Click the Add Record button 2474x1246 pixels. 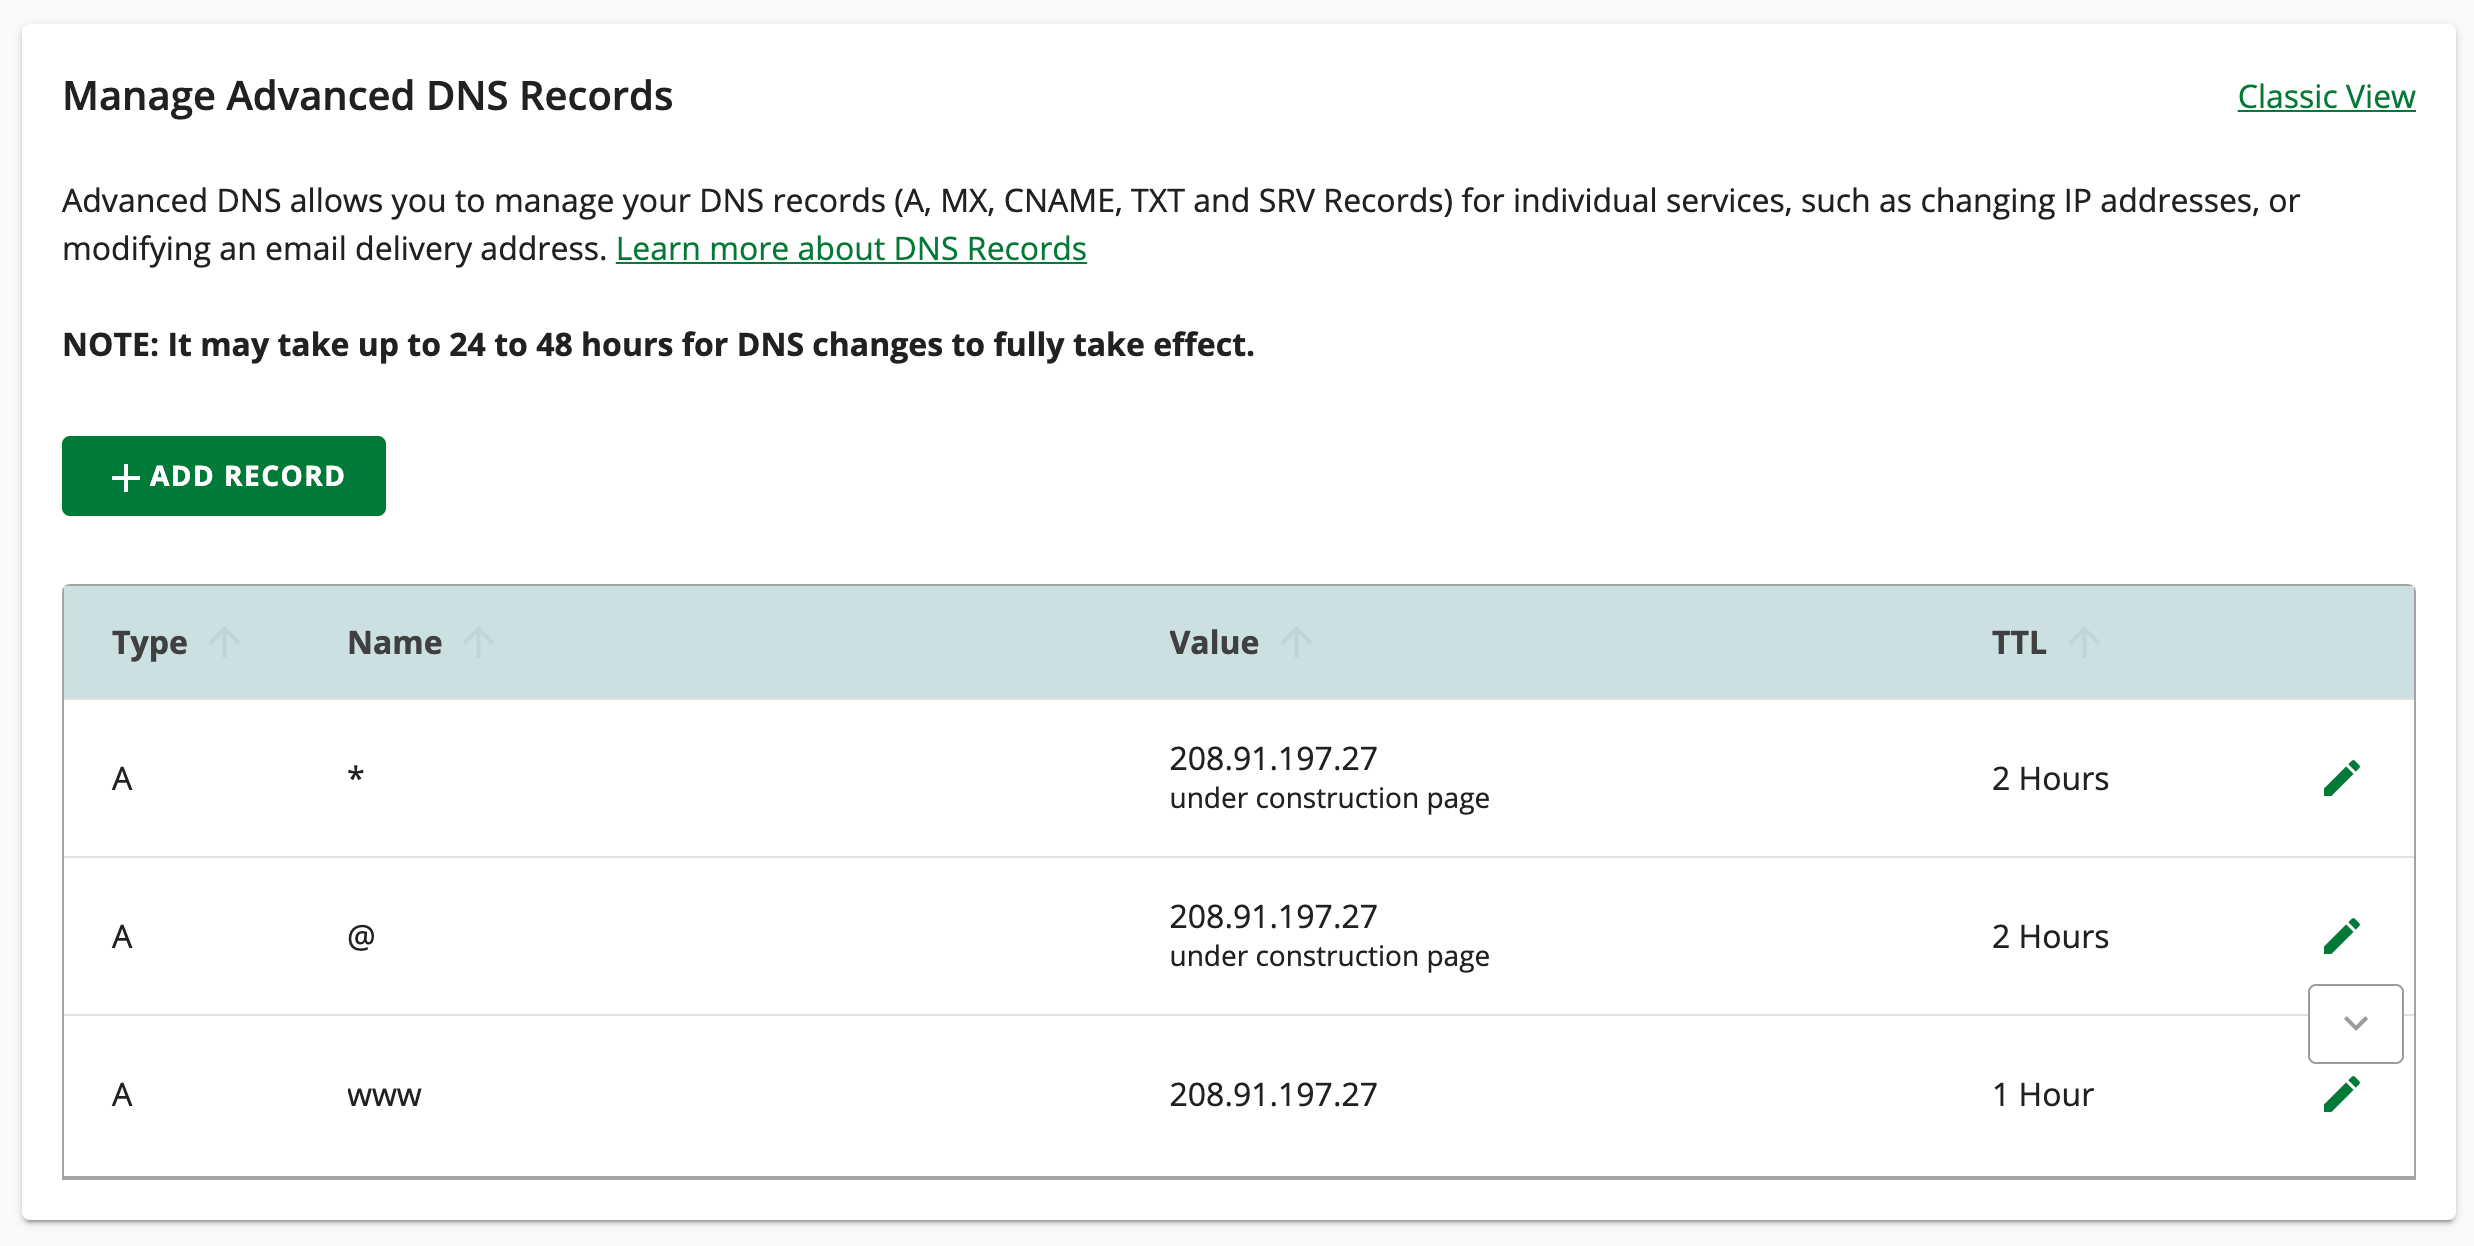click(224, 476)
